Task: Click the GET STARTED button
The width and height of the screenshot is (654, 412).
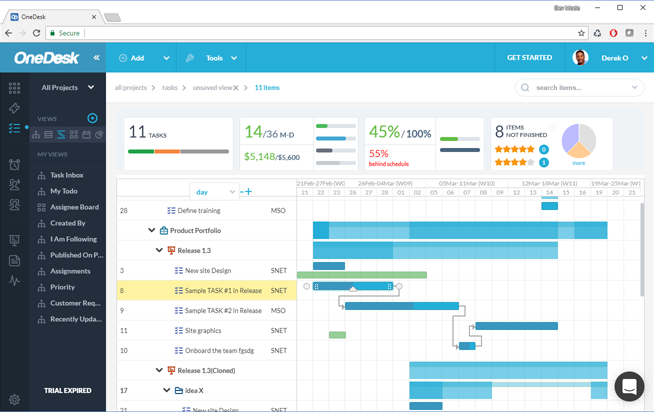Action: tap(529, 58)
